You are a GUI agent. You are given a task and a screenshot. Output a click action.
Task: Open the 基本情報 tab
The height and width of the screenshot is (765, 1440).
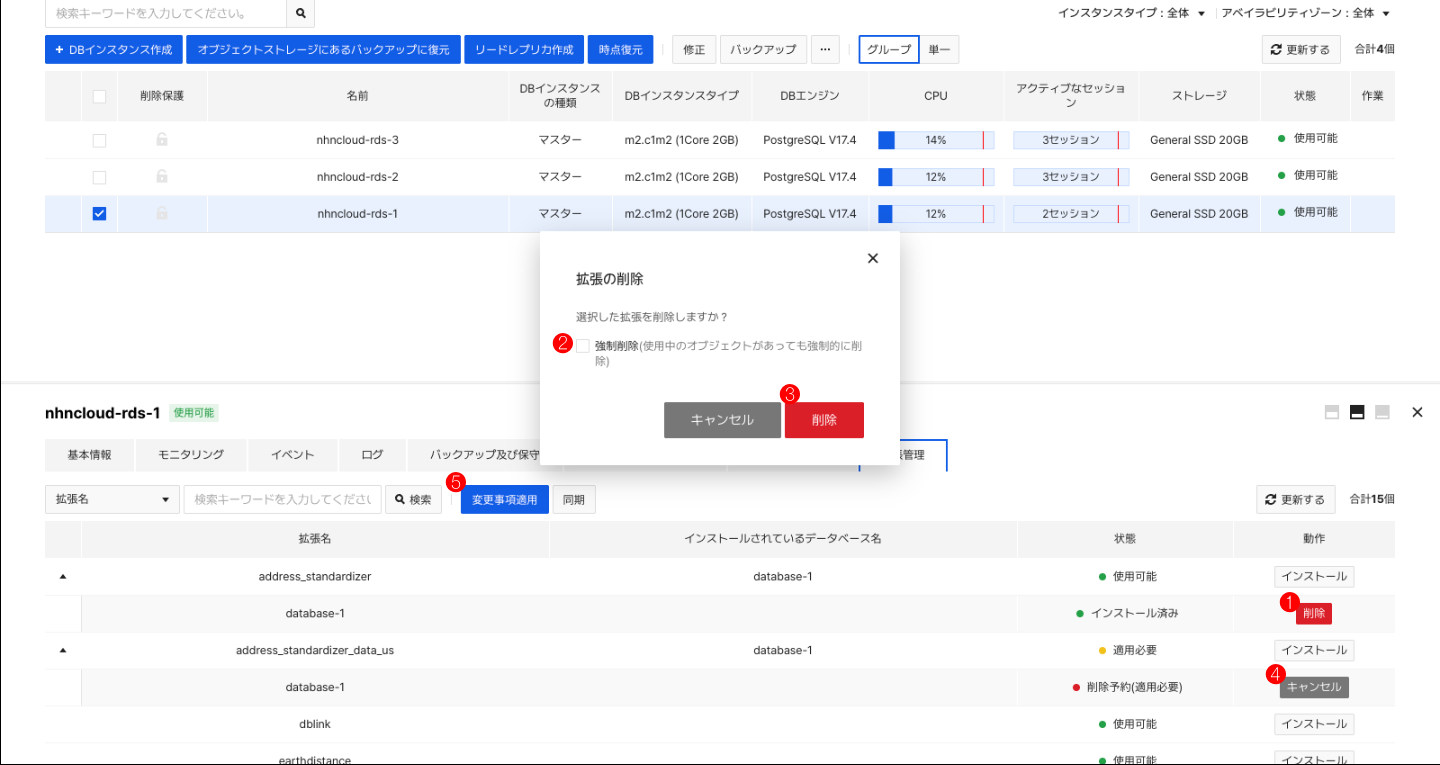[x=89, y=454]
